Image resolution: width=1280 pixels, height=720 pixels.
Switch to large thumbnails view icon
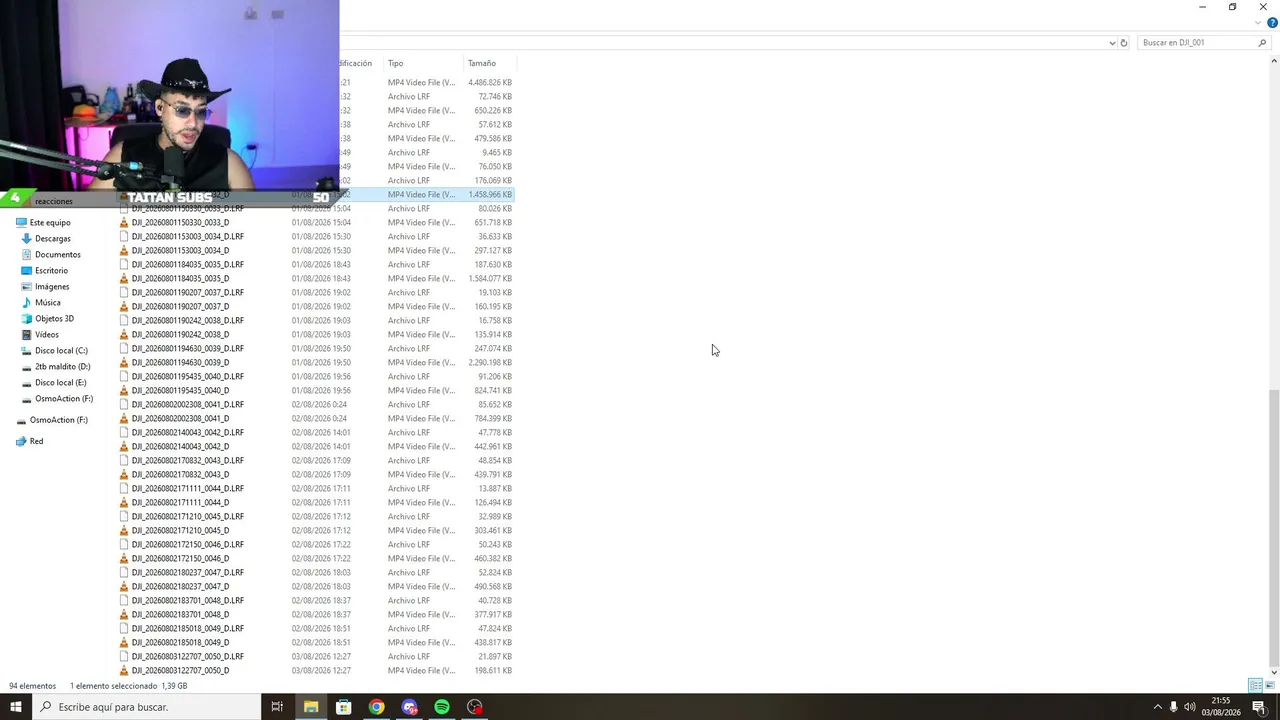[1269, 685]
